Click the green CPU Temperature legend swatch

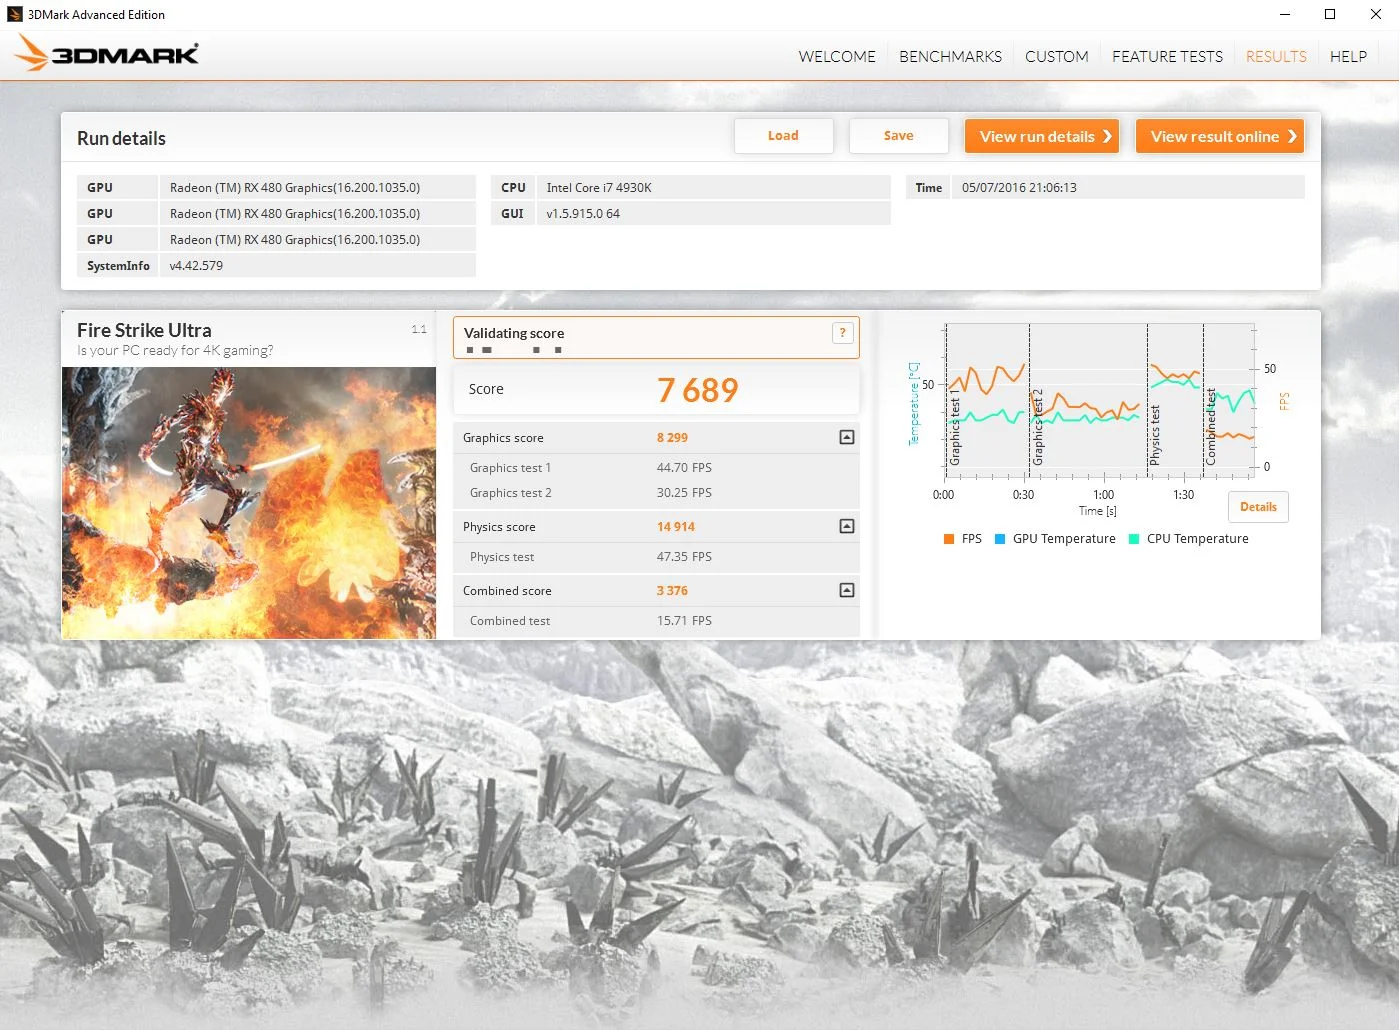[x=1134, y=539]
